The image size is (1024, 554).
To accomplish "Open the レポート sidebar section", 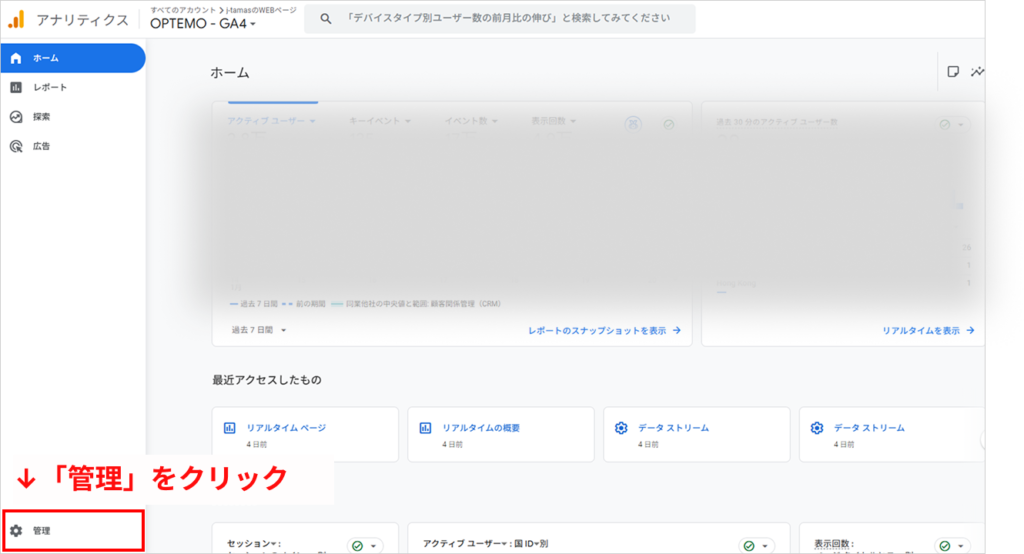I will (x=72, y=88).
